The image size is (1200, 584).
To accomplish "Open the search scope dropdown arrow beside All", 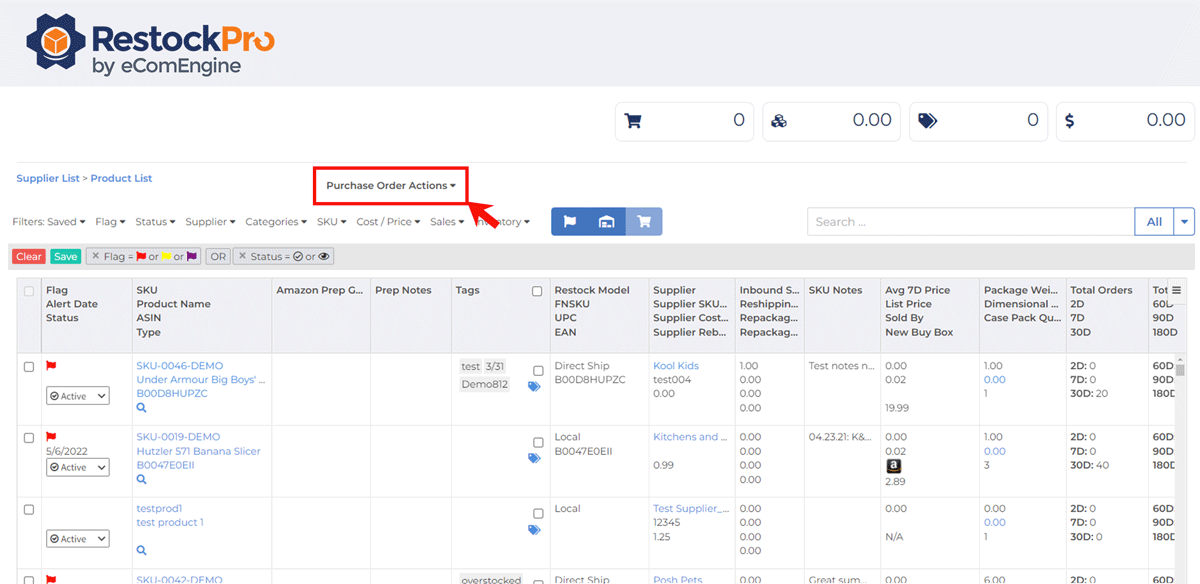I will [x=1185, y=222].
